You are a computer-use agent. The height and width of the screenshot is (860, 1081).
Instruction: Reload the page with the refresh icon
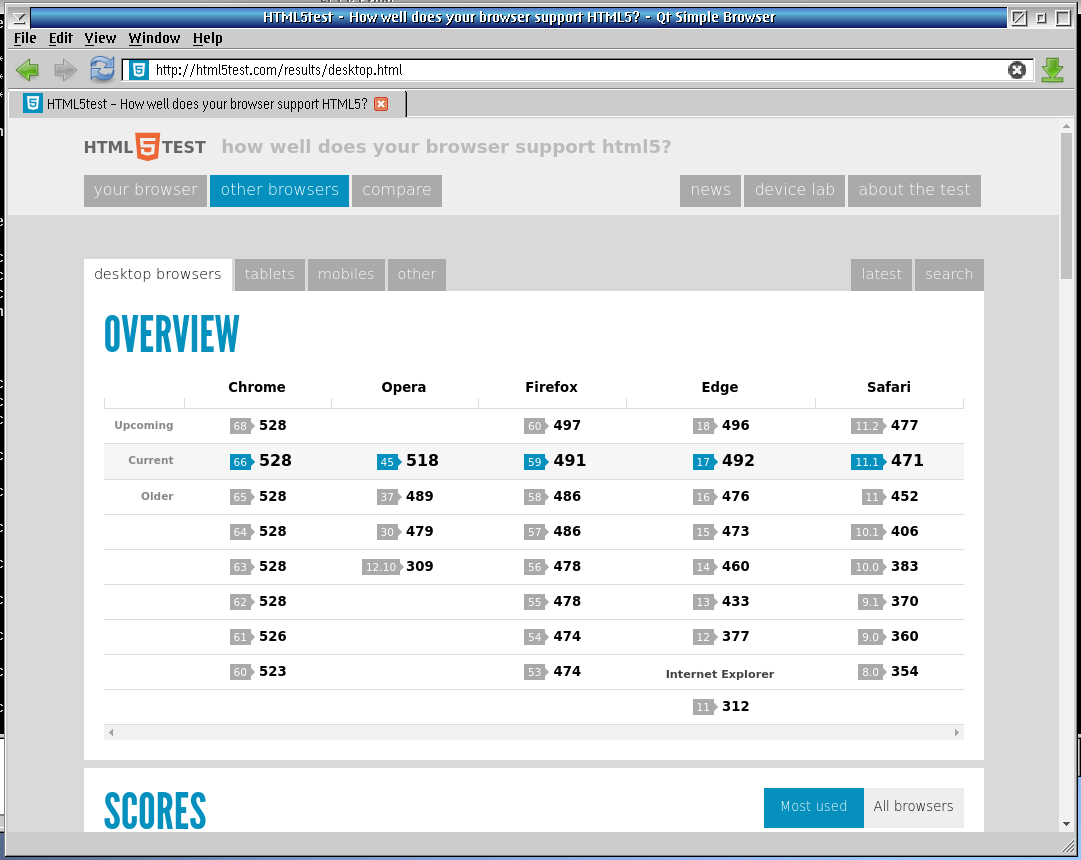[101, 70]
